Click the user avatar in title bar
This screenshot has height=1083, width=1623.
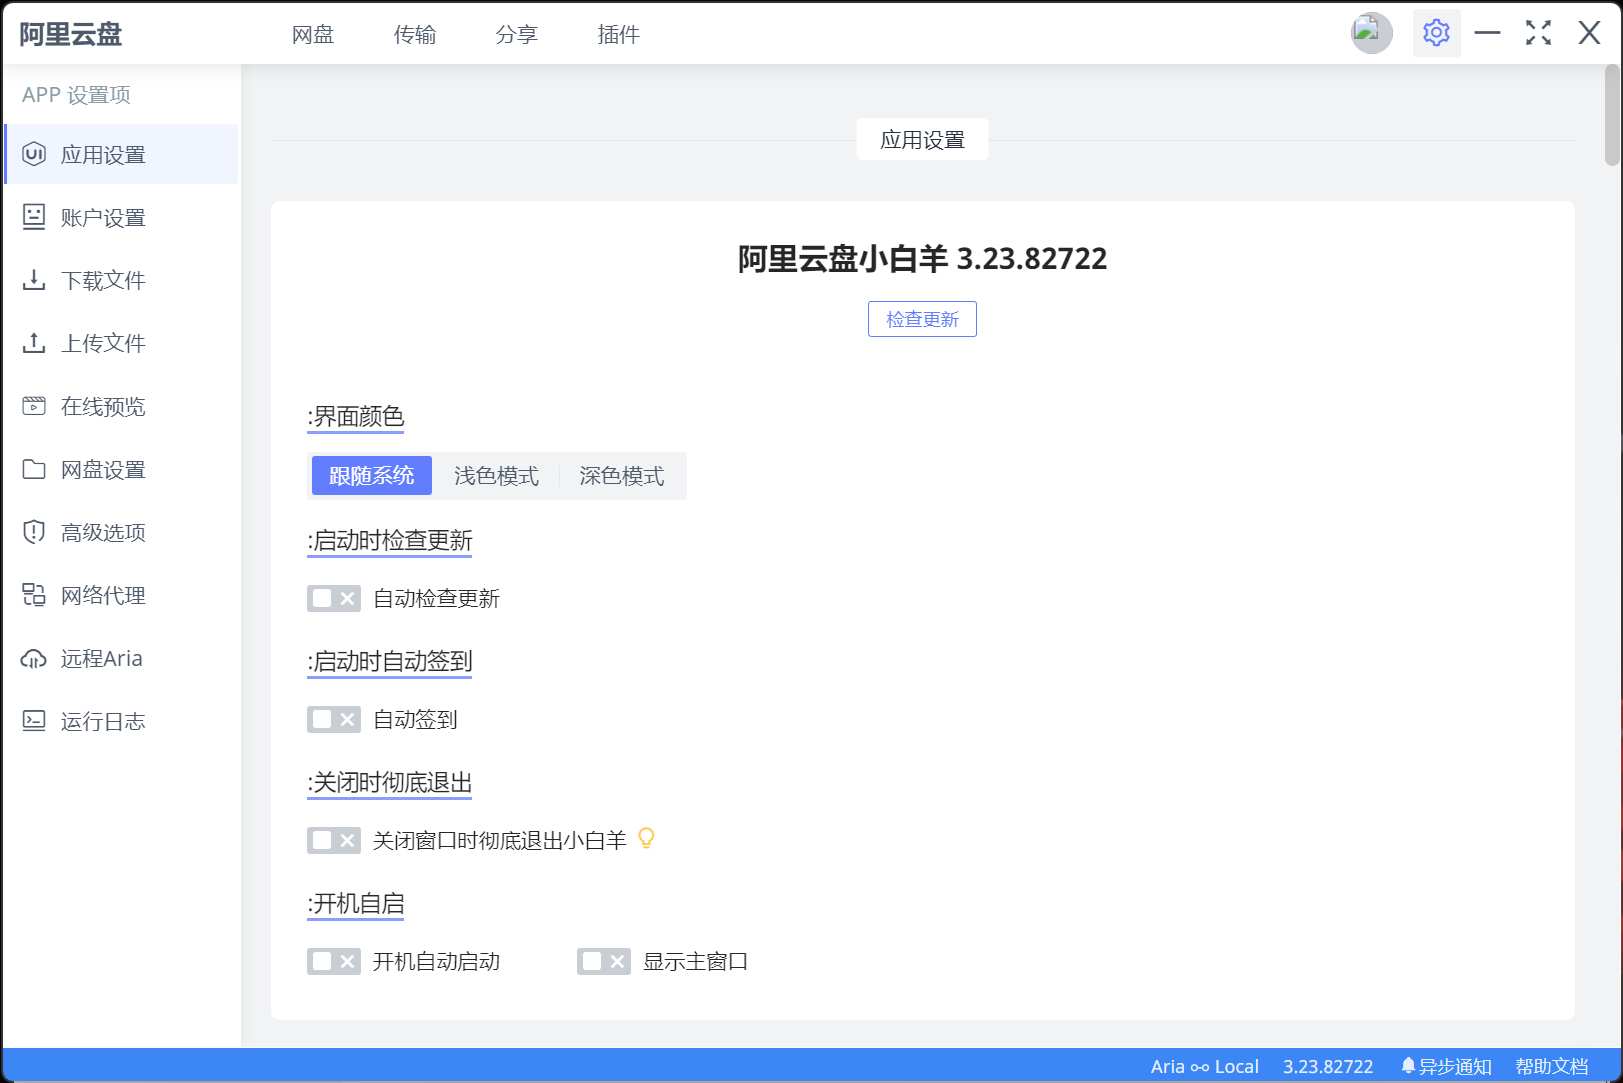pos(1371,33)
